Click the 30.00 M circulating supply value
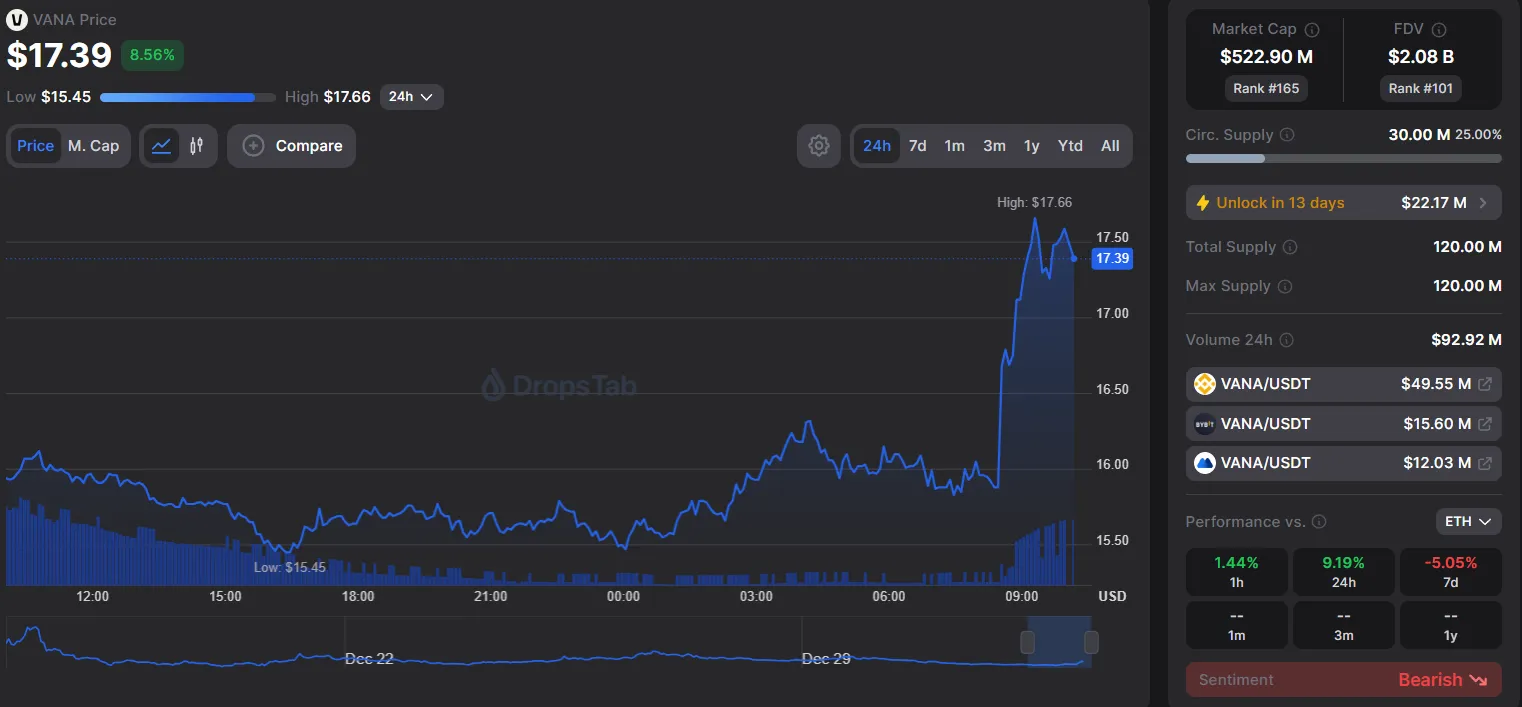This screenshot has width=1522, height=707. click(1419, 134)
